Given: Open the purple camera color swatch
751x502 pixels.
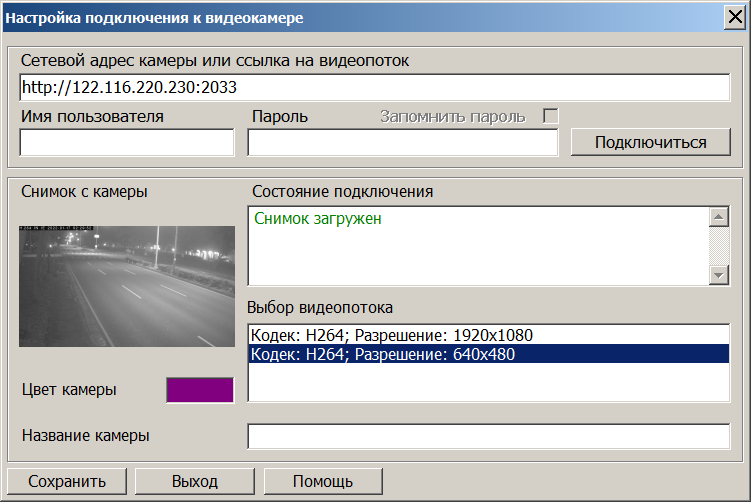Looking at the screenshot, I should click(200, 390).
